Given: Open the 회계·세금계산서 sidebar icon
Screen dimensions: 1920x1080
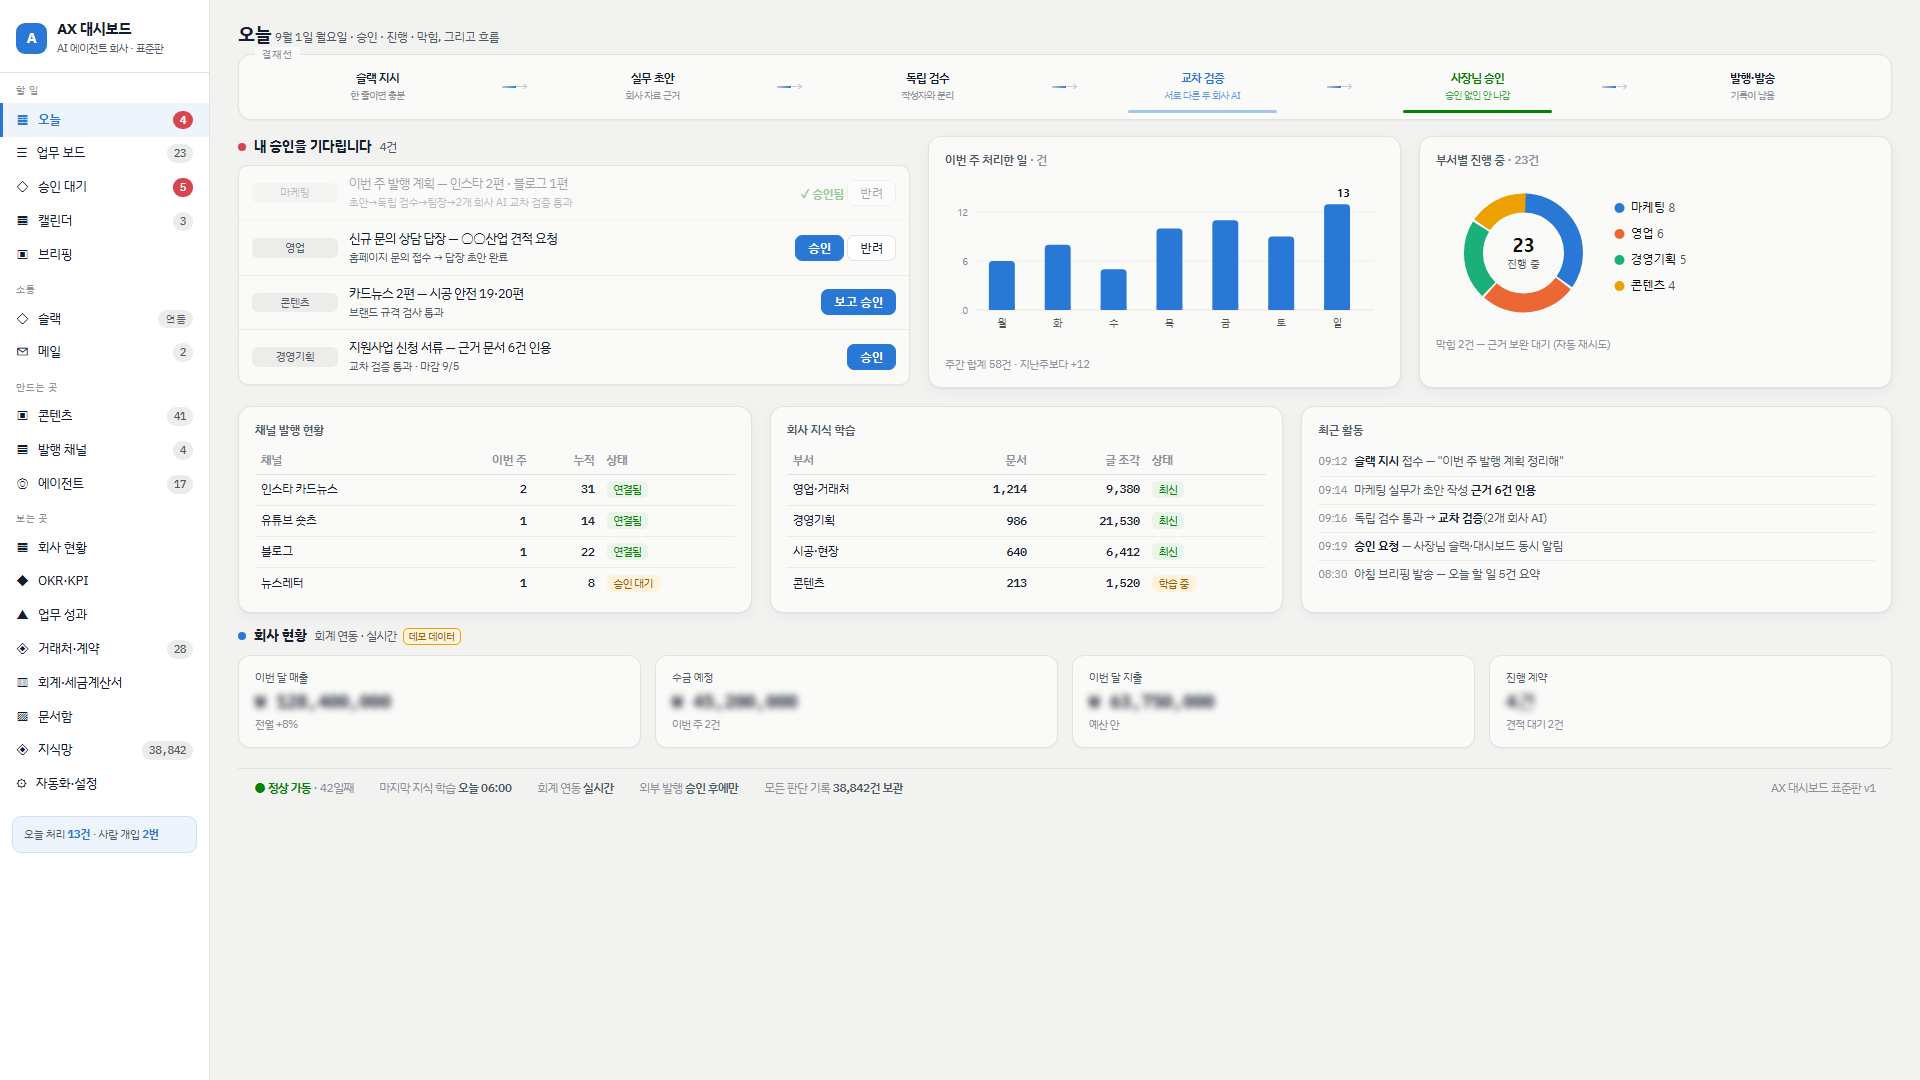Looking at the screenshot, I should coord(22,683).
